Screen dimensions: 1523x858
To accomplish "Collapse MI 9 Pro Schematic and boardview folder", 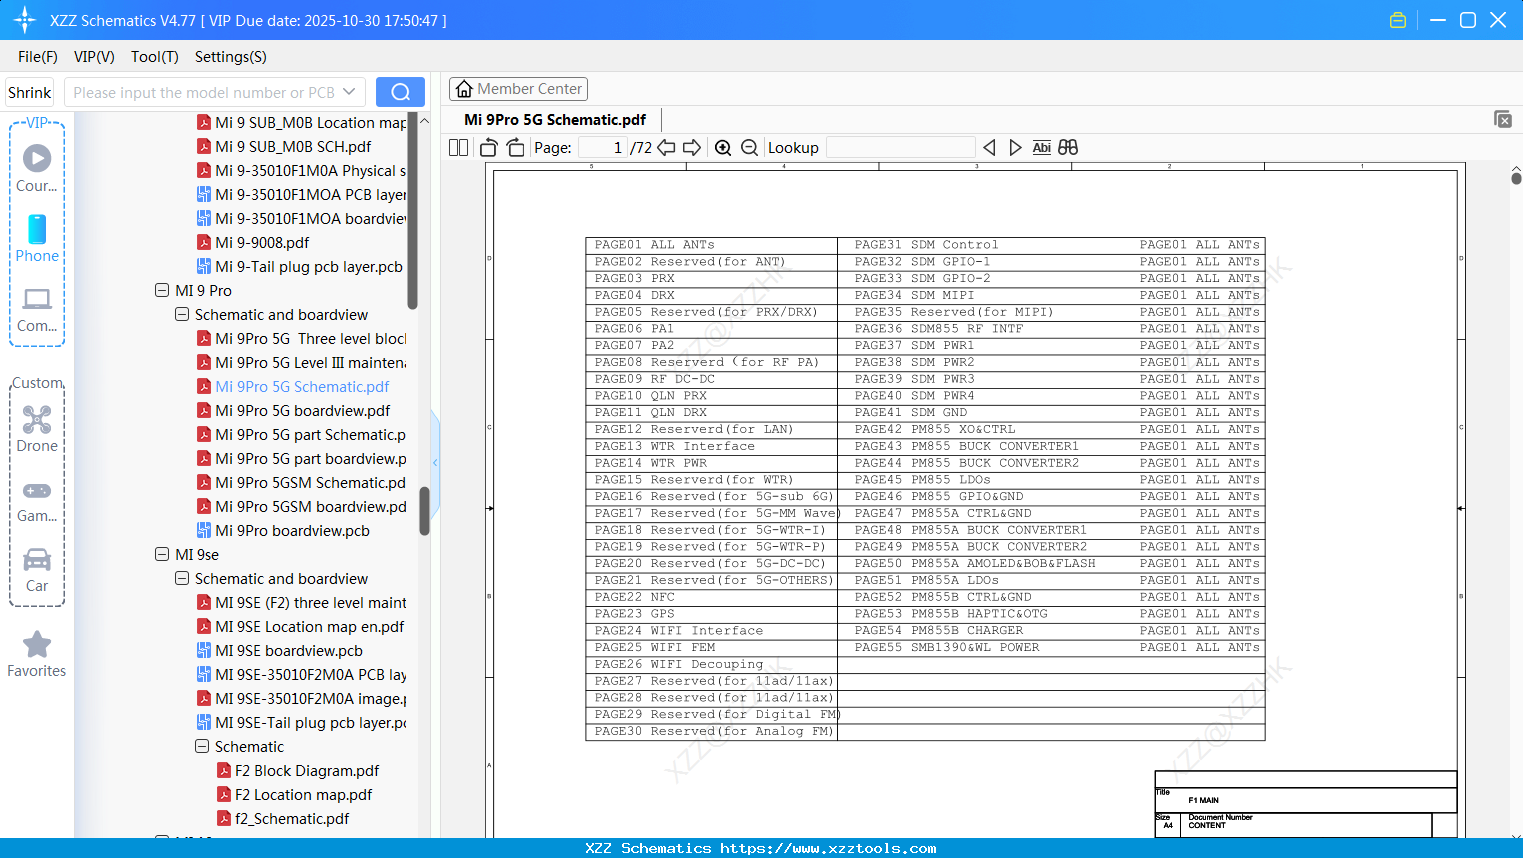I will tap(182, 315).
